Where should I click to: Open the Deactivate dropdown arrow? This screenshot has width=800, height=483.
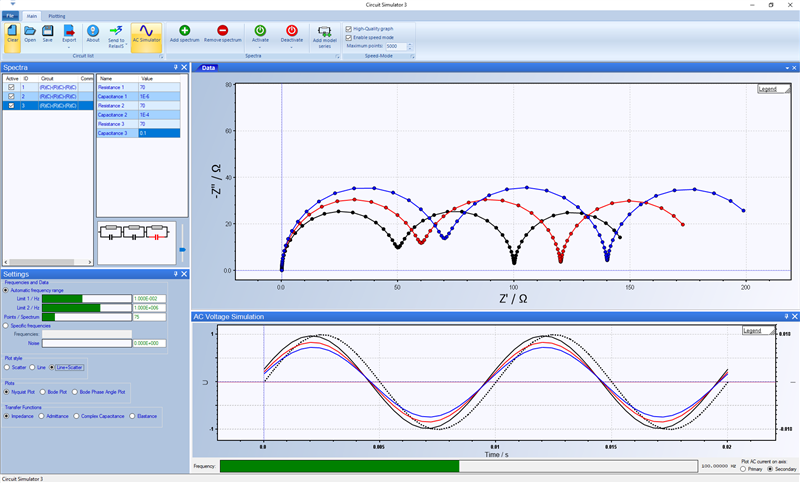[x=292, y=47]
